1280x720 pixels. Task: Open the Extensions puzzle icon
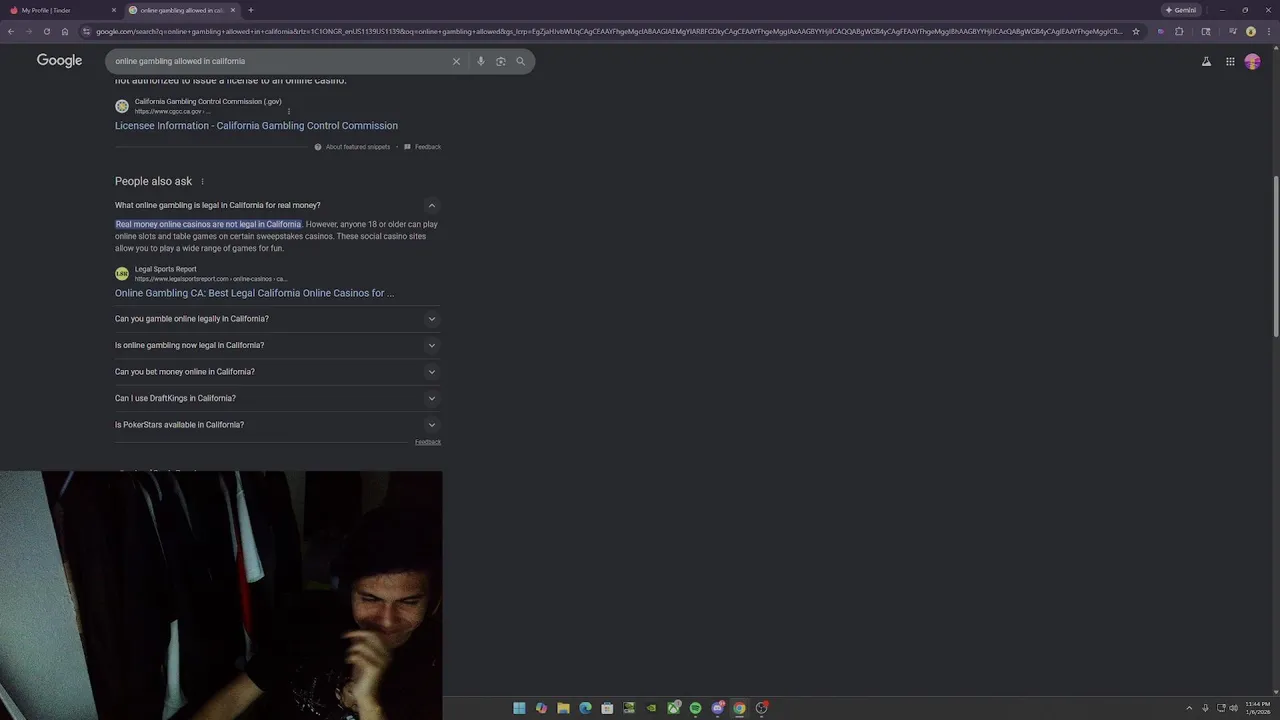[1179, 31]
